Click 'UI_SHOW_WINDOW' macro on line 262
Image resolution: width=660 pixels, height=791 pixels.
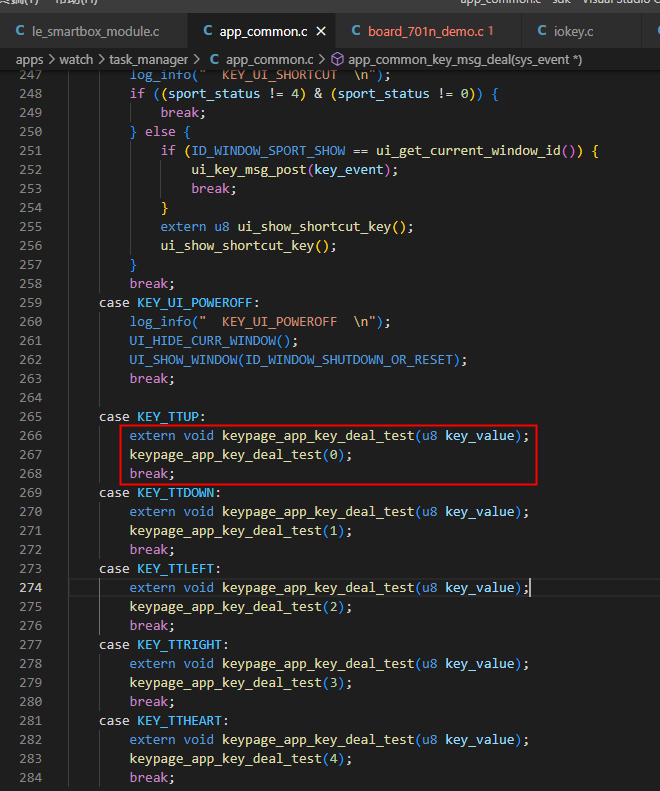click(183, 360)
